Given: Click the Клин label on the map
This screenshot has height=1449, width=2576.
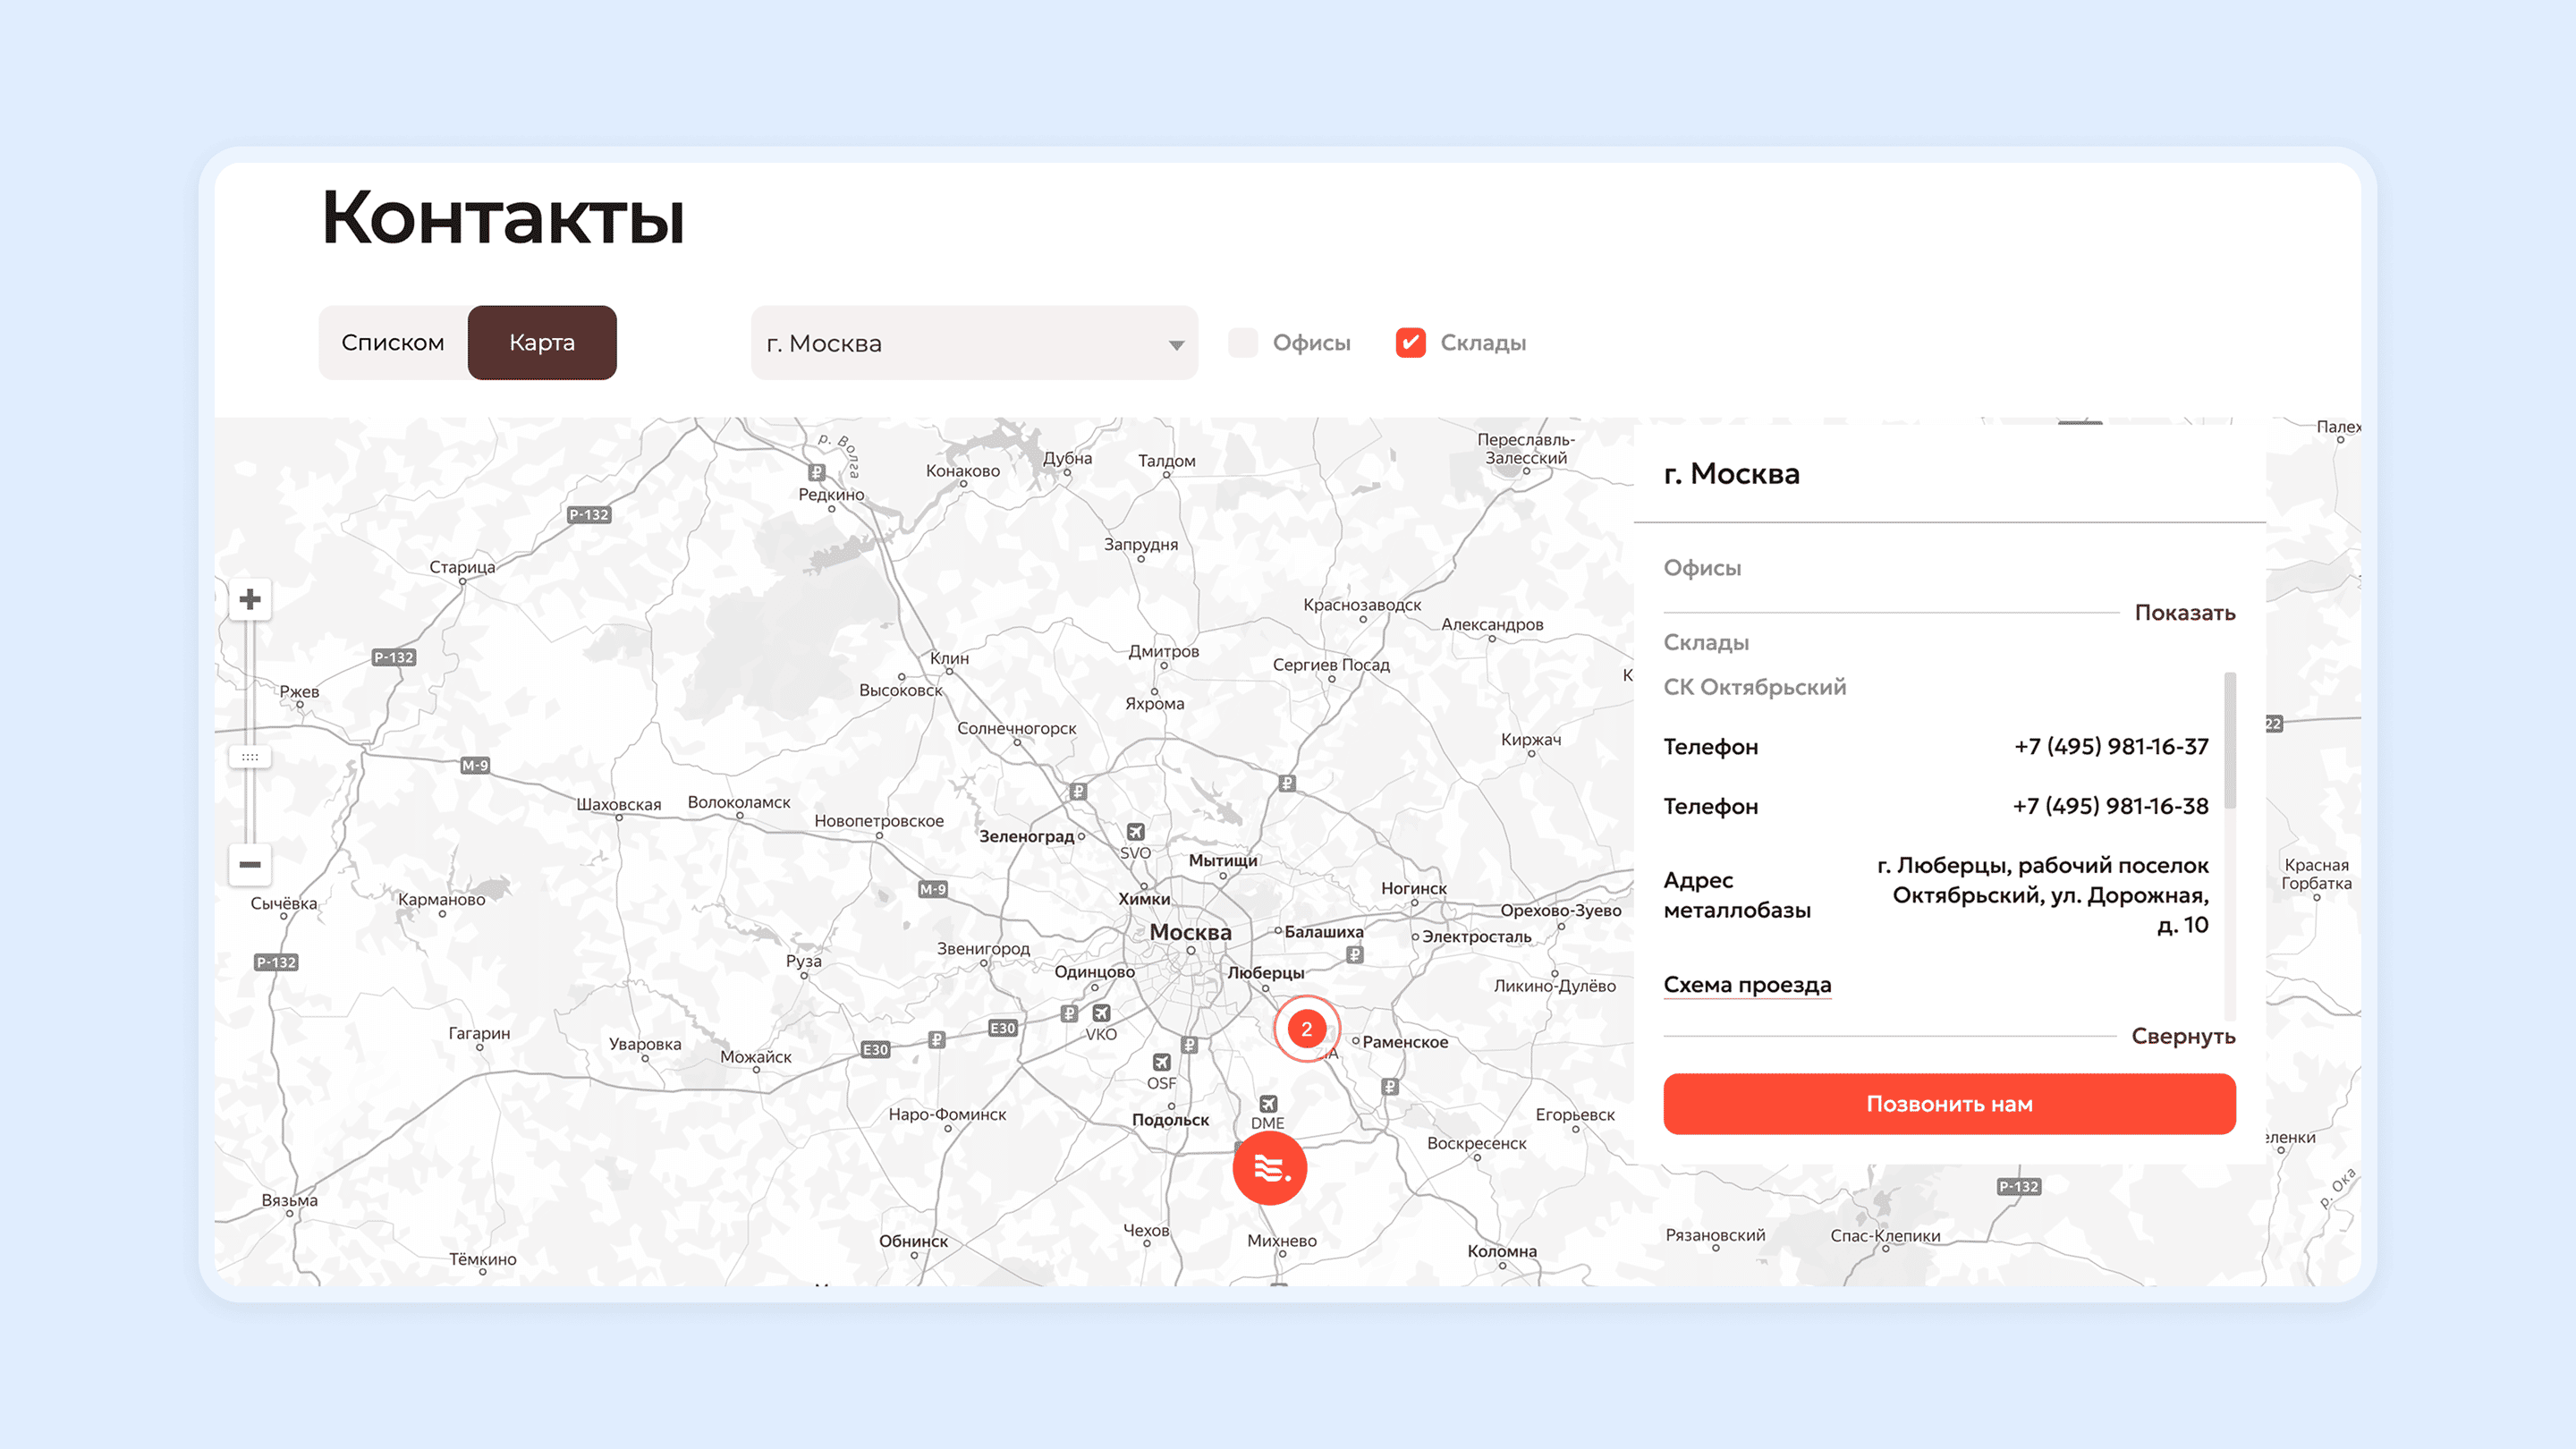Looking at the screenshot, I should click(949, 658).
